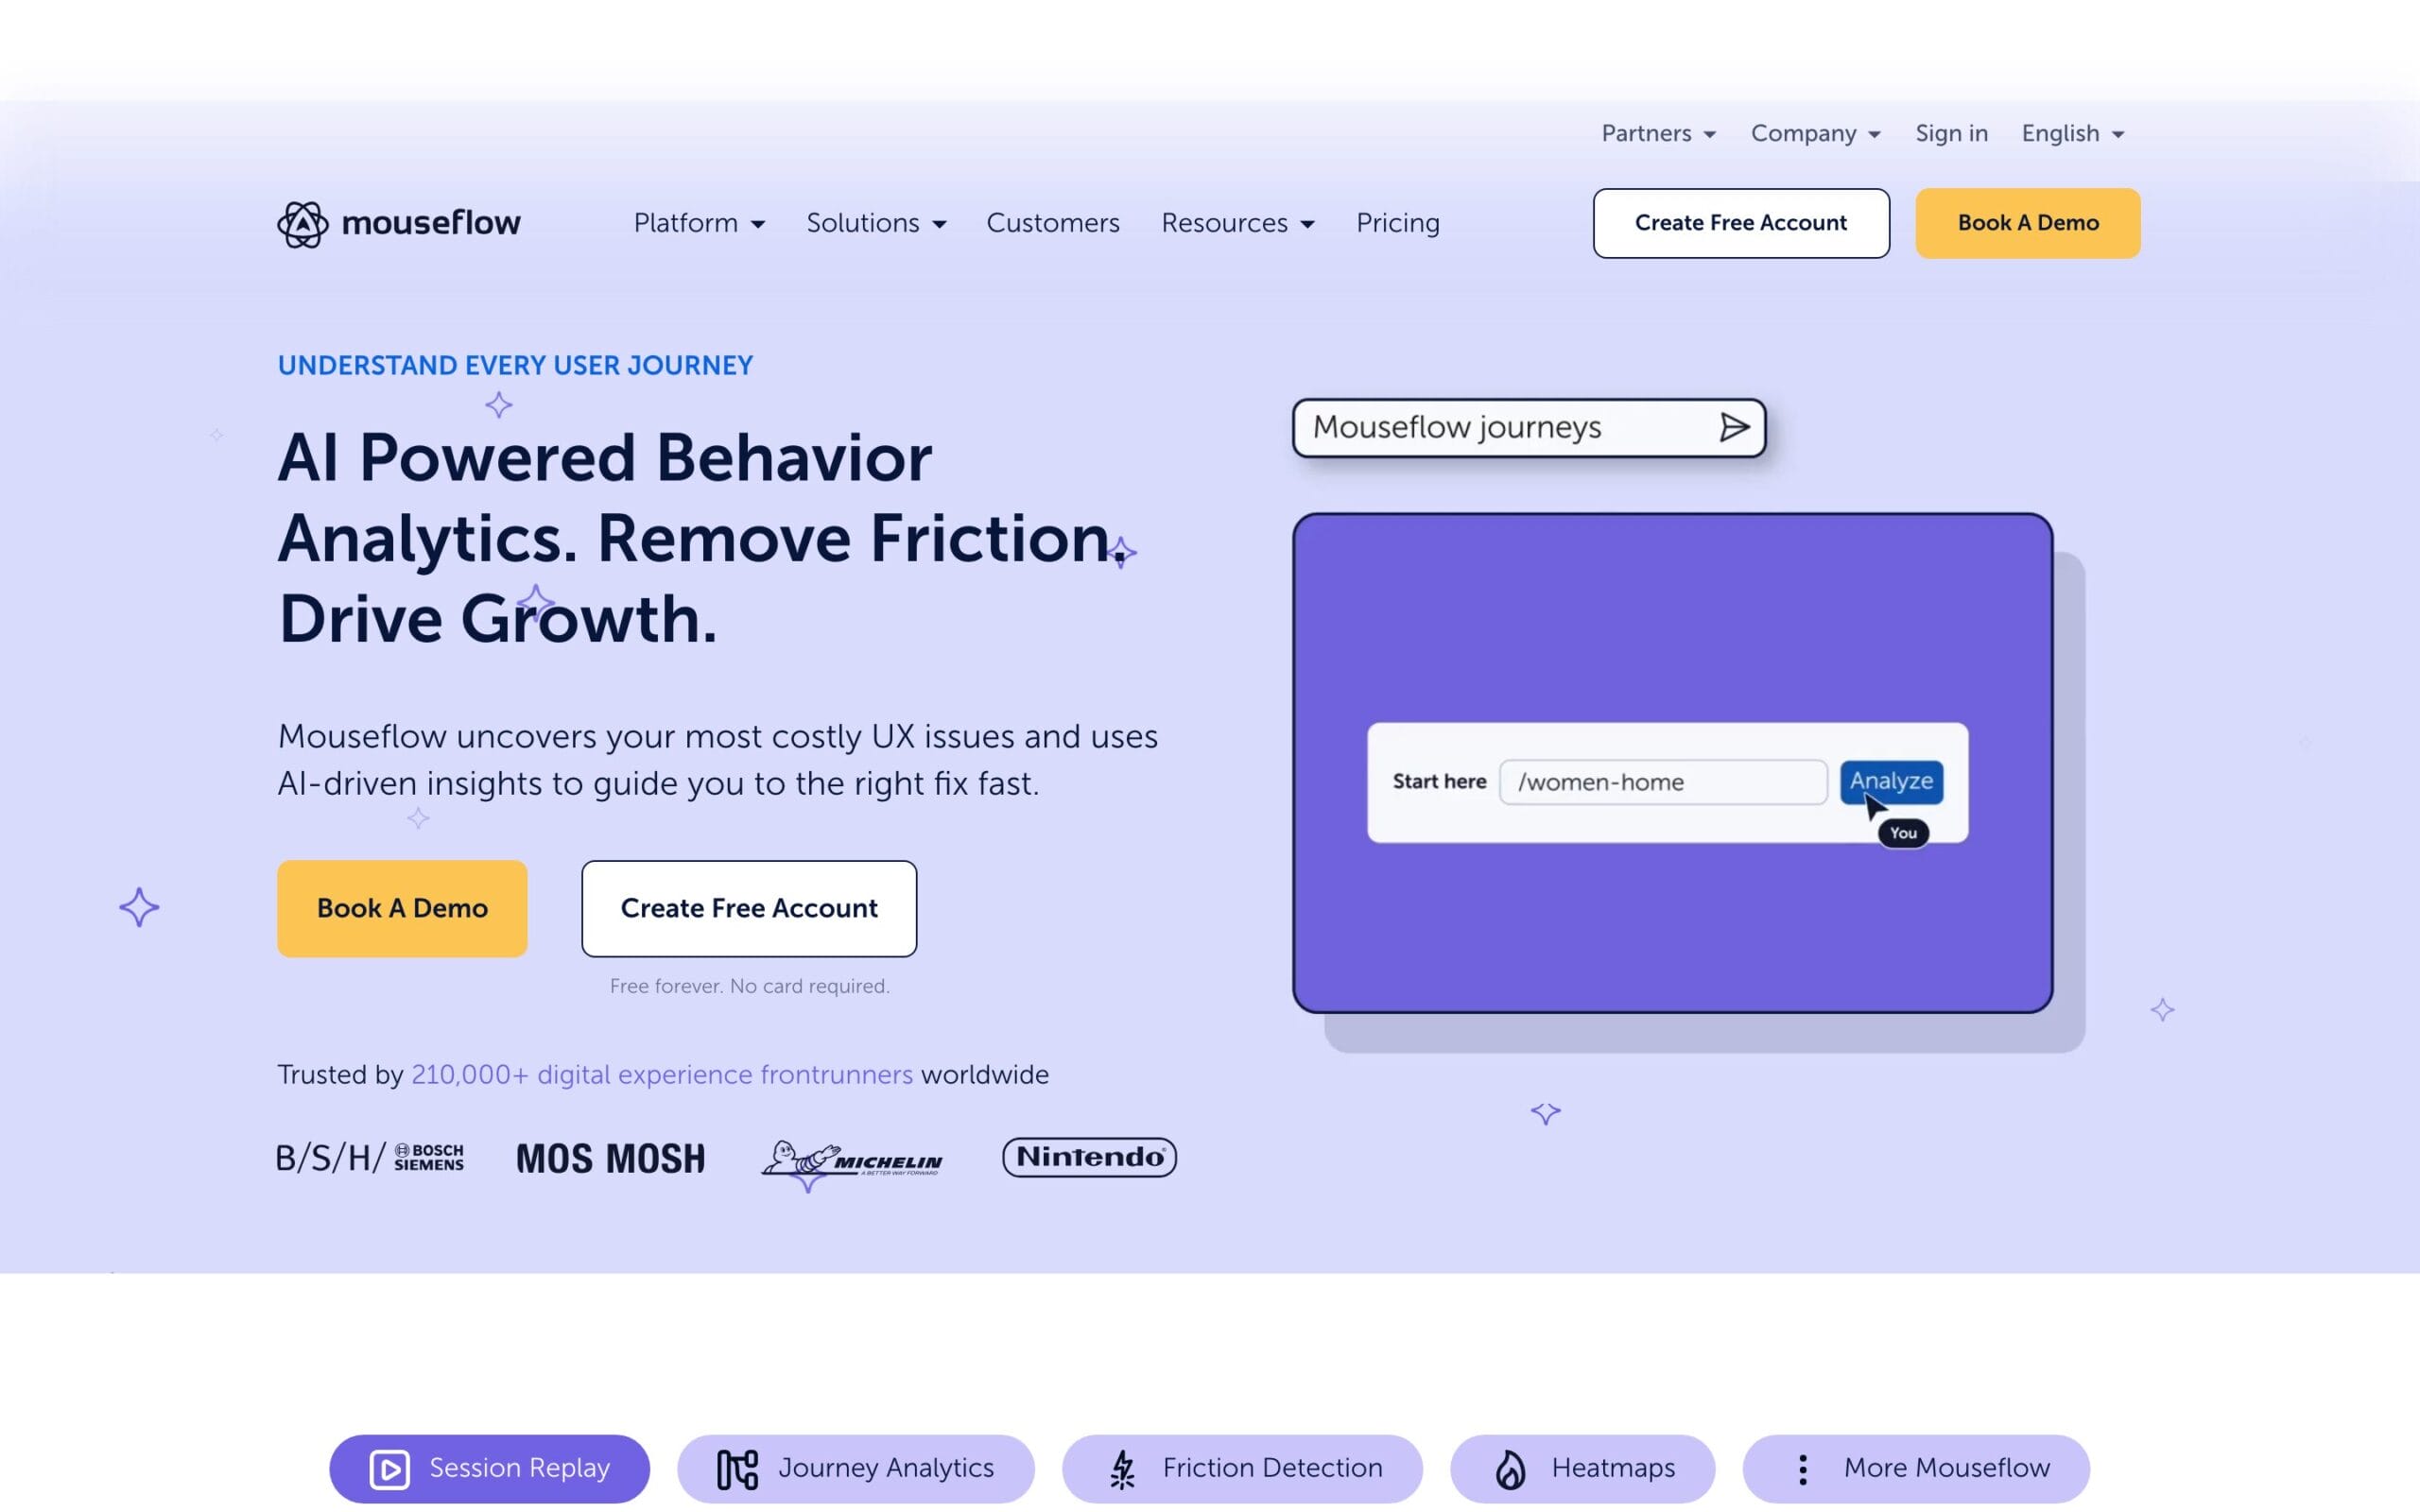Image resolution: width=2420 pixels, height=1512 pixels.
Task: Select the More Mouseflow tab
Action: tap(1916, 1469)
